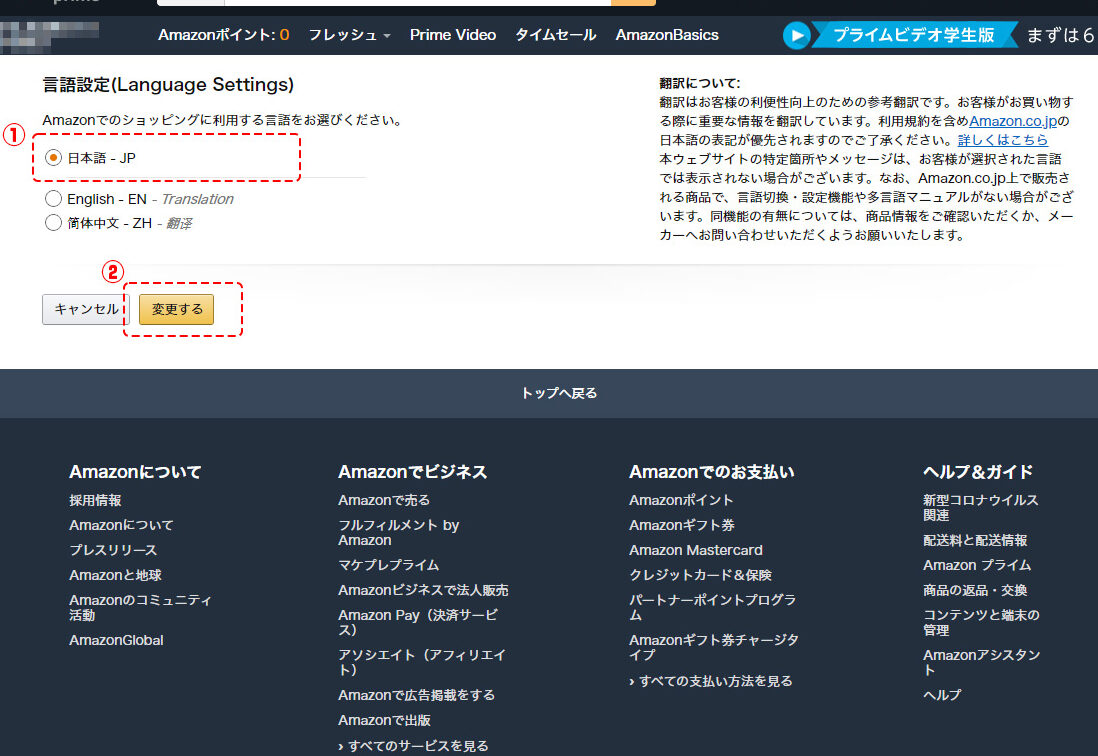Open AmazonGlobal footer link
This screenshot has width=1098, height=756.
point(116,640)
